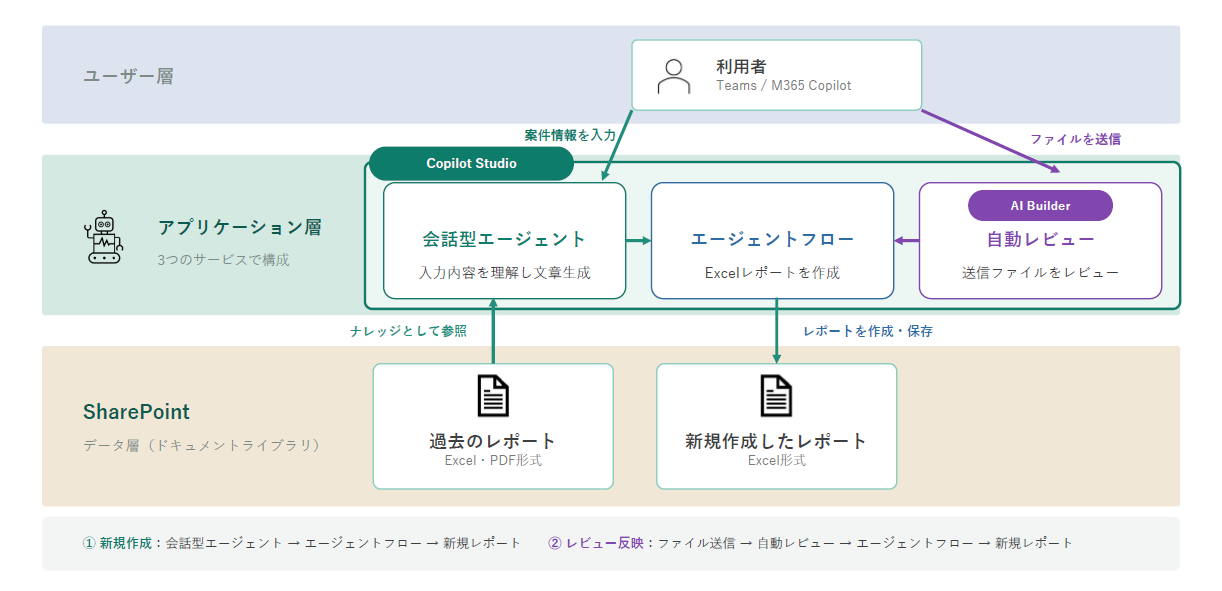Click the エージェントフロー heading

pyautogui.click(x=772, y=240)
